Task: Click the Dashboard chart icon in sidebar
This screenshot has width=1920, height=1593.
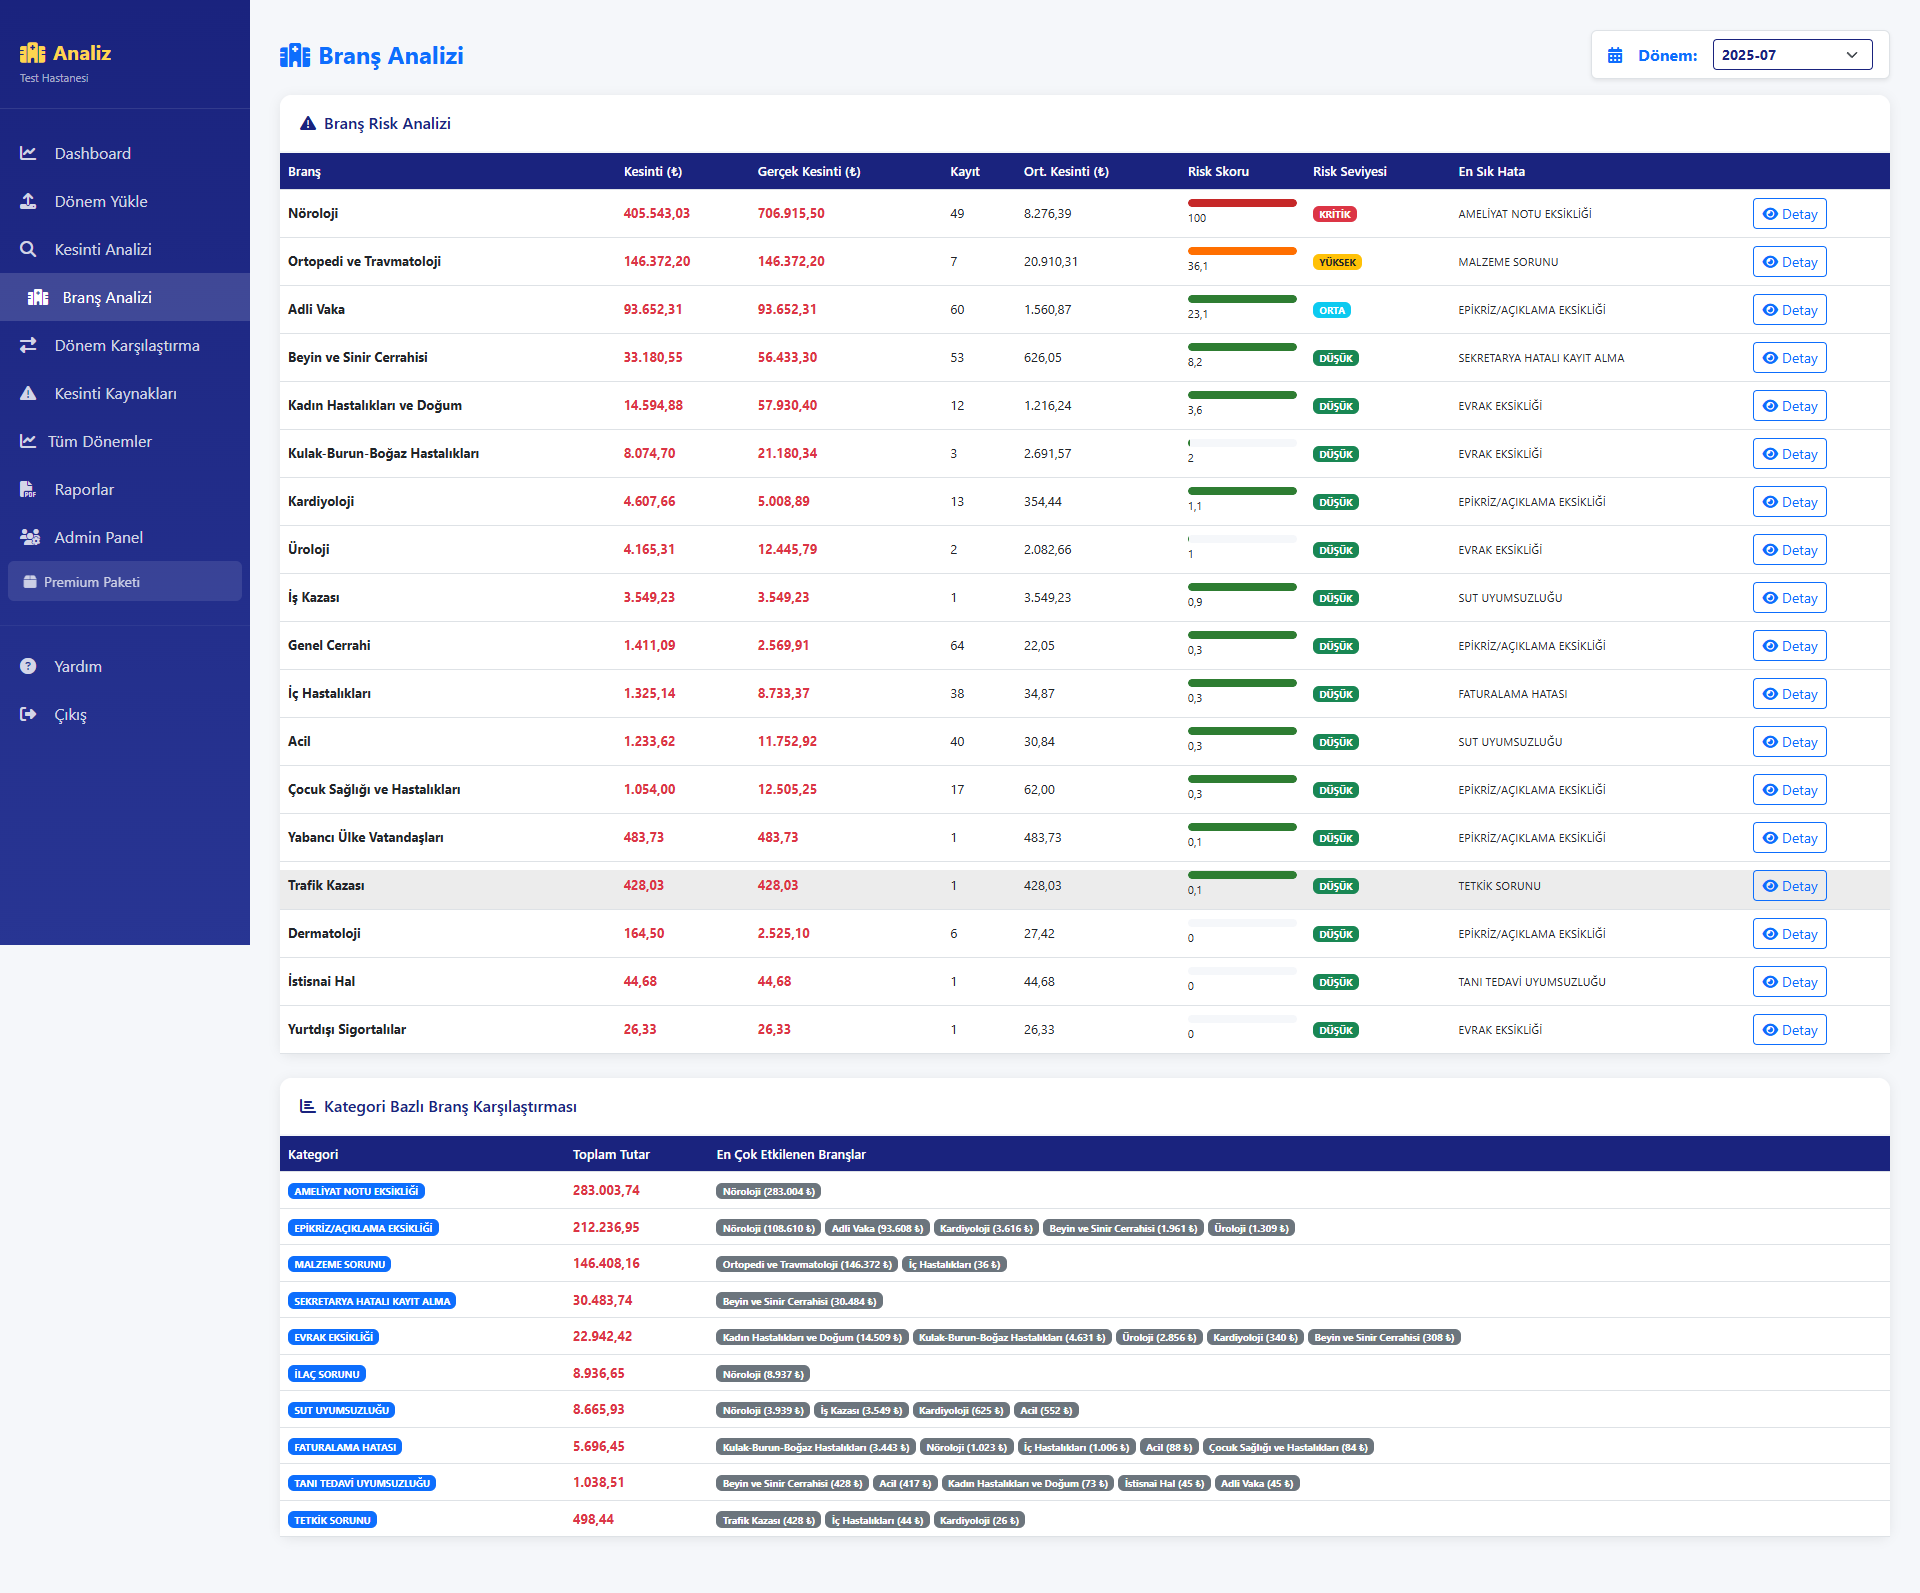Action: coord(28,153)
